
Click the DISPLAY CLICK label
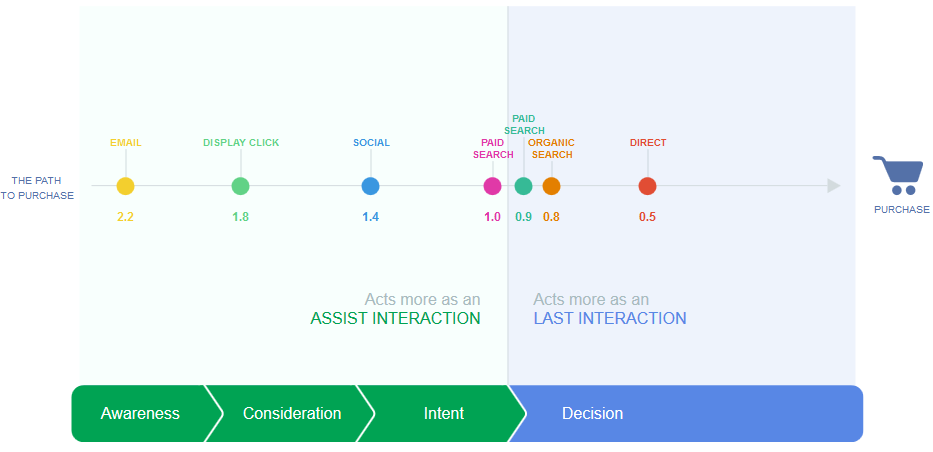241,143
